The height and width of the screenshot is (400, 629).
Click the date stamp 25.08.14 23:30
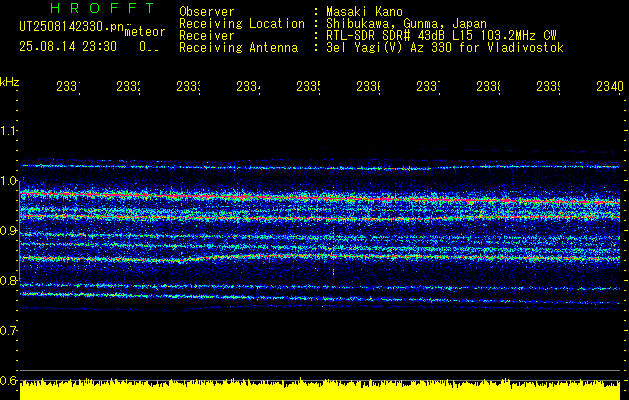[x=68, y=47]
